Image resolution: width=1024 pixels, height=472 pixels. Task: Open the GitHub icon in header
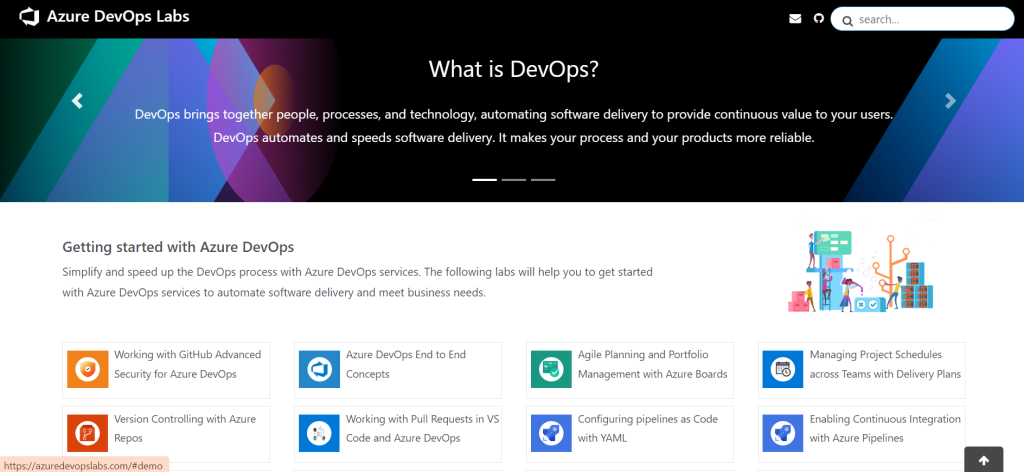click(x=818, y=18)
